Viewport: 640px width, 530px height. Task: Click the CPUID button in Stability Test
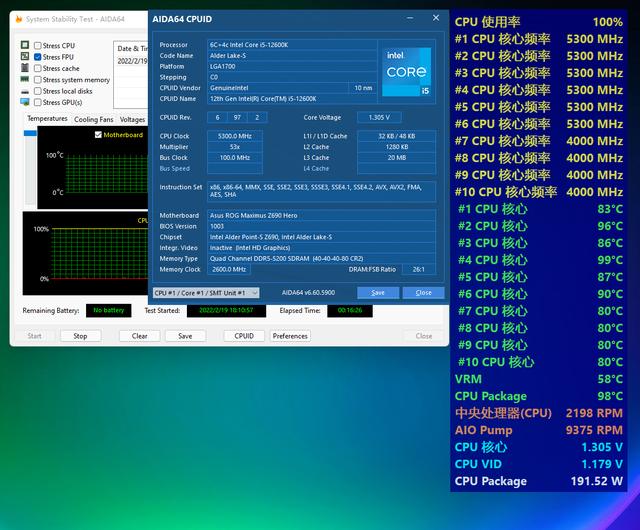click(244, 336)
